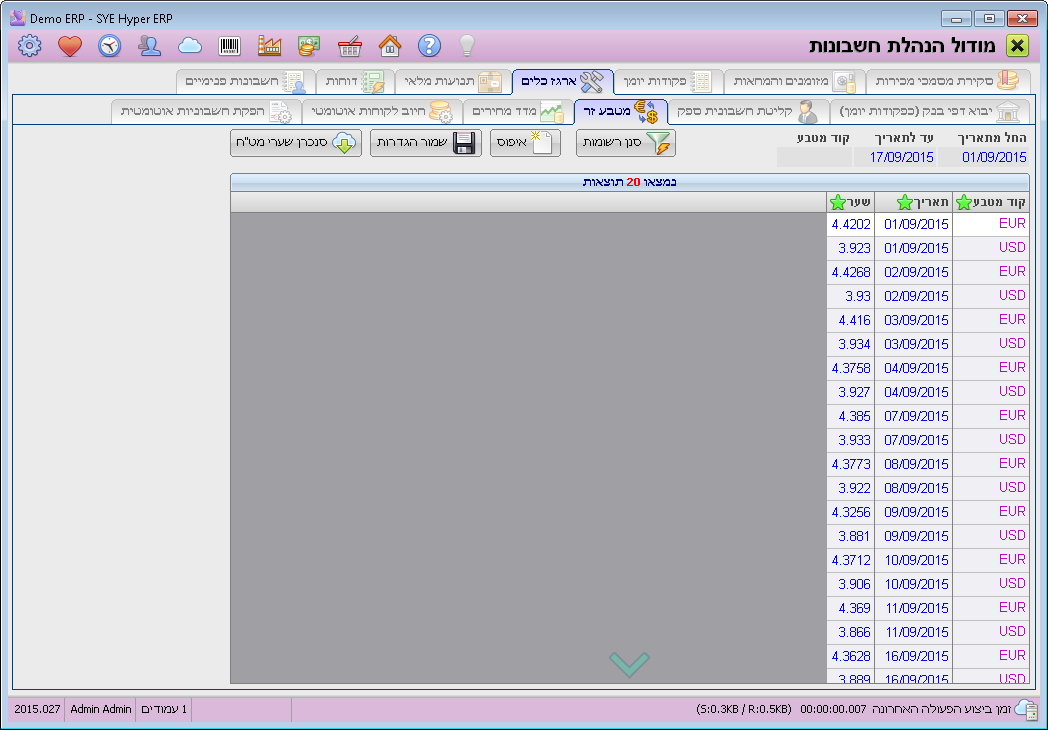Go to the home icon
Image resolution: width=1048 pixels, height=730 pixels.
coord(389,45)
